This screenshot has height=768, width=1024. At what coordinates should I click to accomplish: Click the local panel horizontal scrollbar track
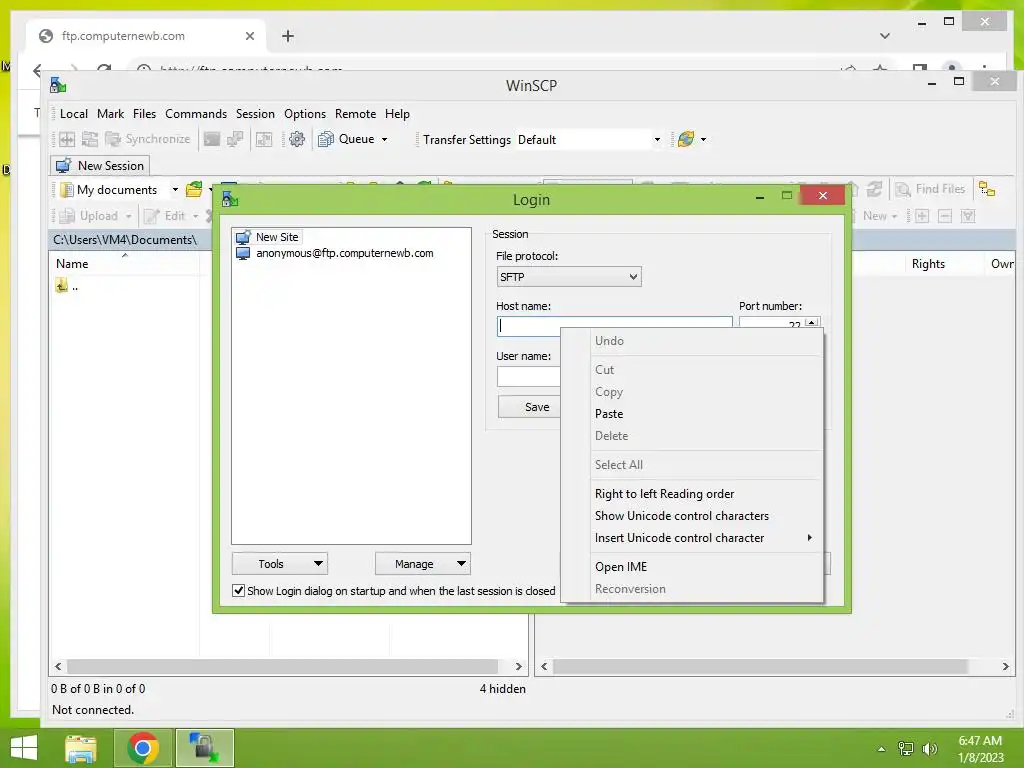click(282, 667)
